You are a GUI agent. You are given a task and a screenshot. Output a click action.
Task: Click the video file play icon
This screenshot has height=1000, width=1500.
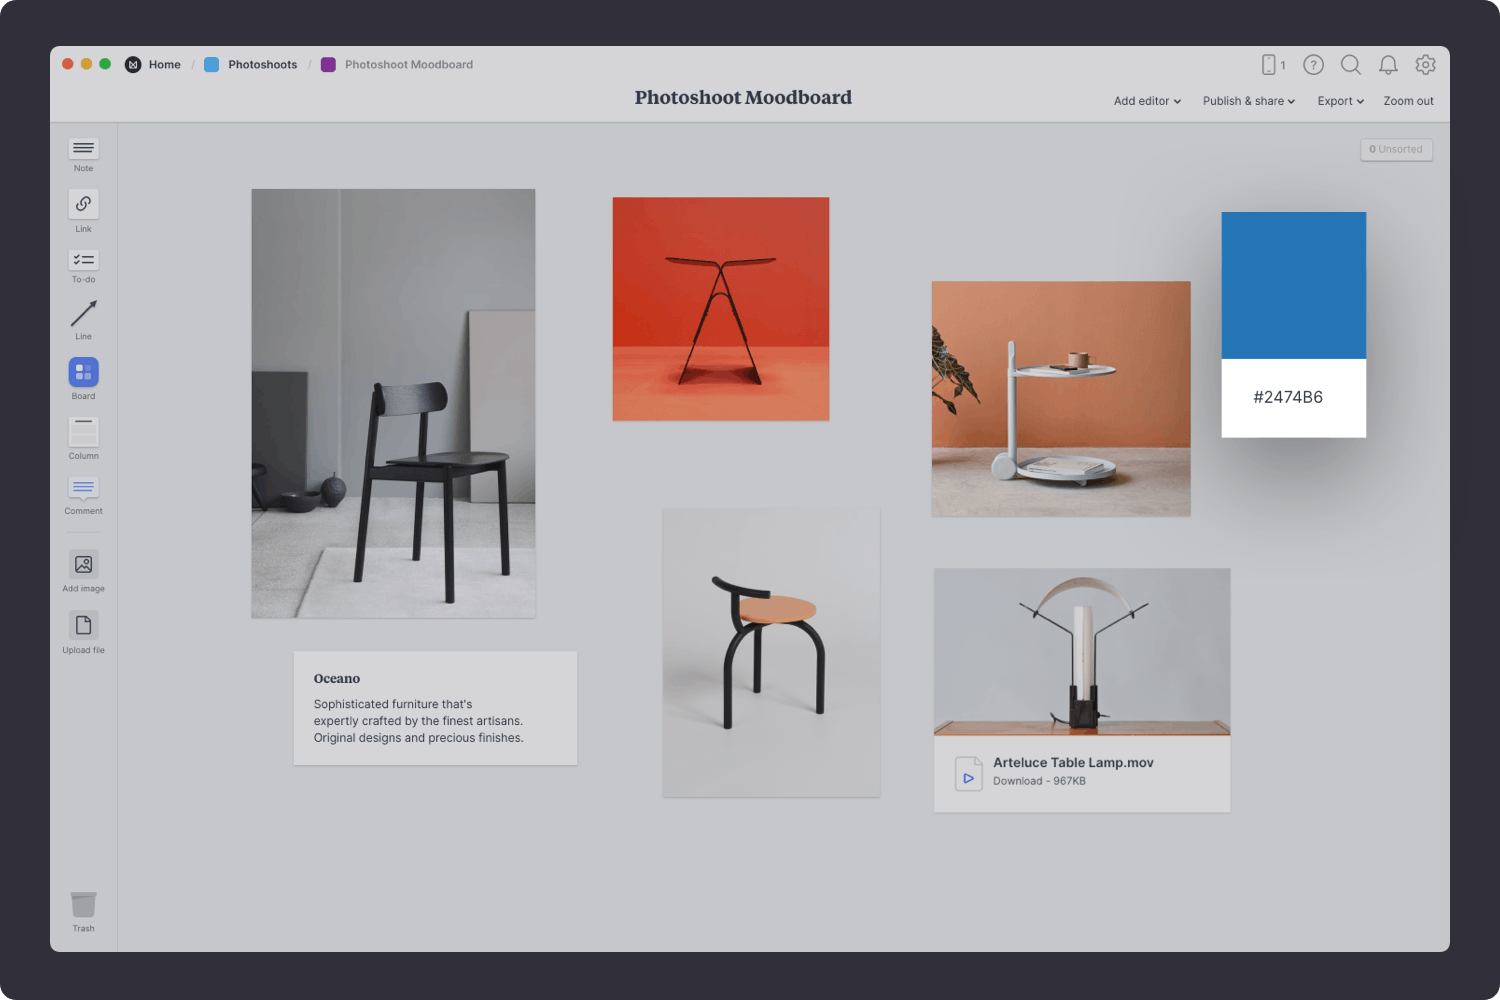coord(968,774)
